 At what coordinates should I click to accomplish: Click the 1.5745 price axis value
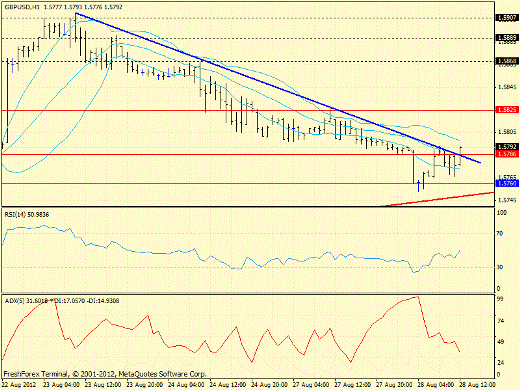507,200
